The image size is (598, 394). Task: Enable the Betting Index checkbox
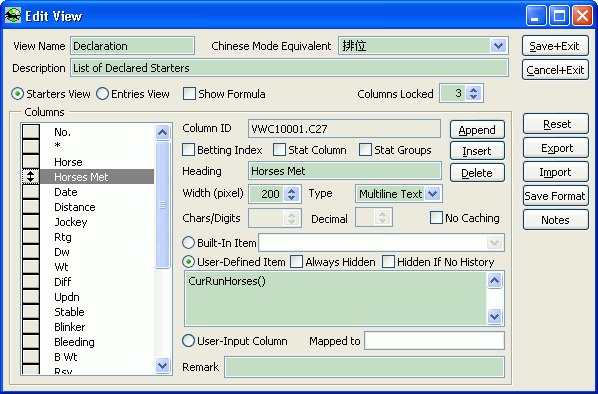[188, 150]
